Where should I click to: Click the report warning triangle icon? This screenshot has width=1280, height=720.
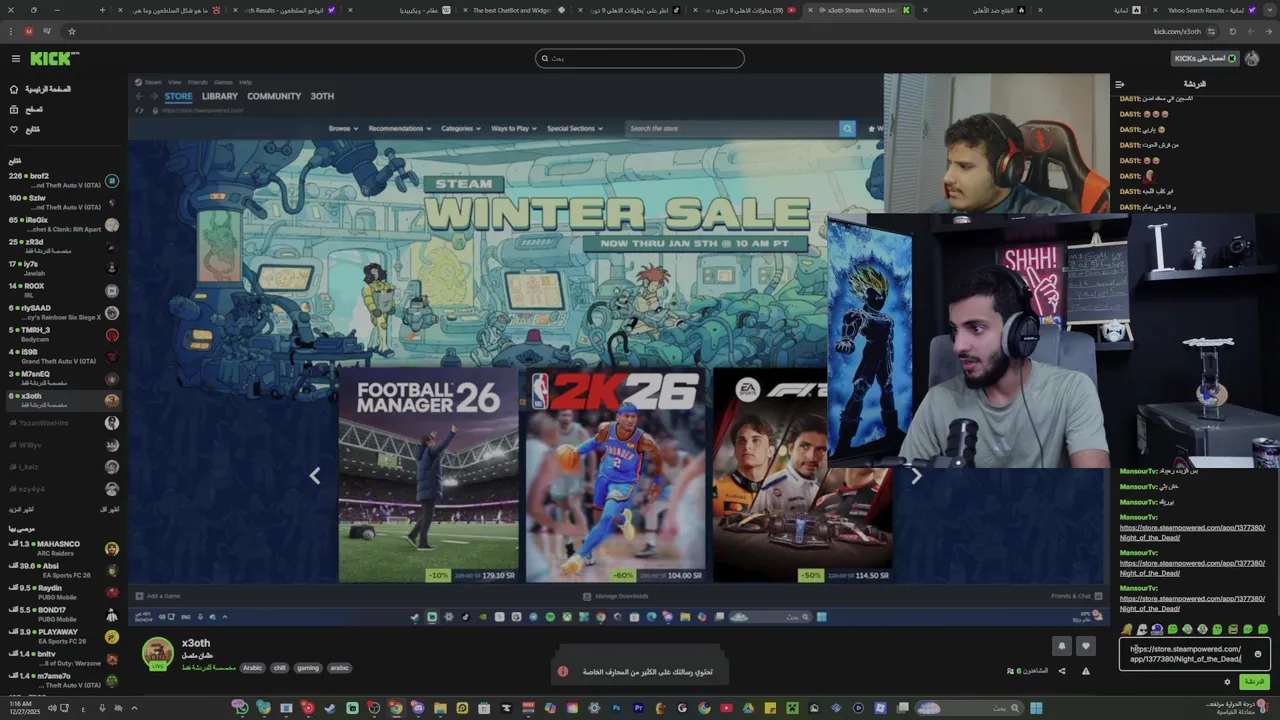click(1085, 671)
